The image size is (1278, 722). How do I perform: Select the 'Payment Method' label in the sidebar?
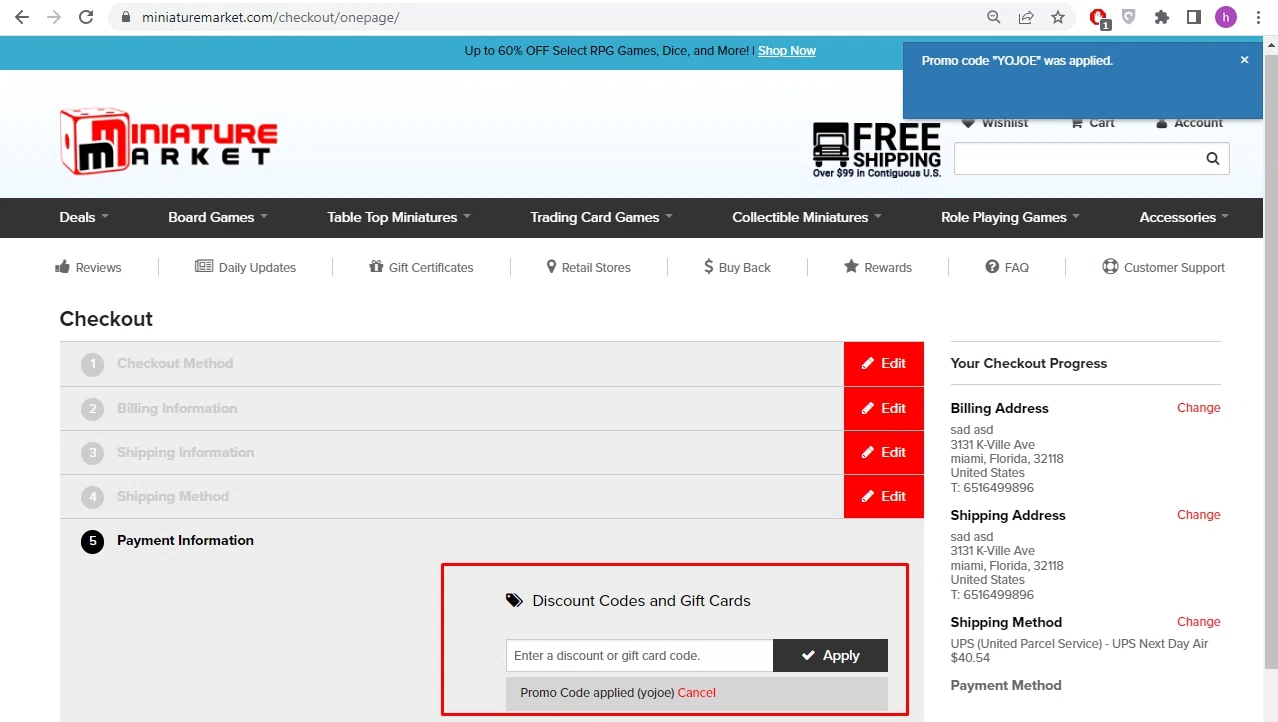(1006, 686)
